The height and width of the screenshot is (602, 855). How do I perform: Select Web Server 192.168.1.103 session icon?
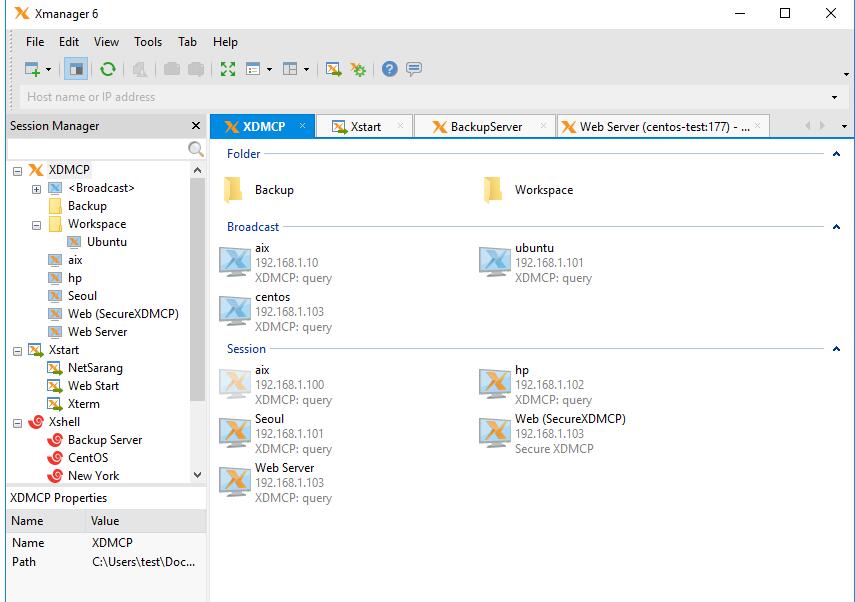pos(235,482)
